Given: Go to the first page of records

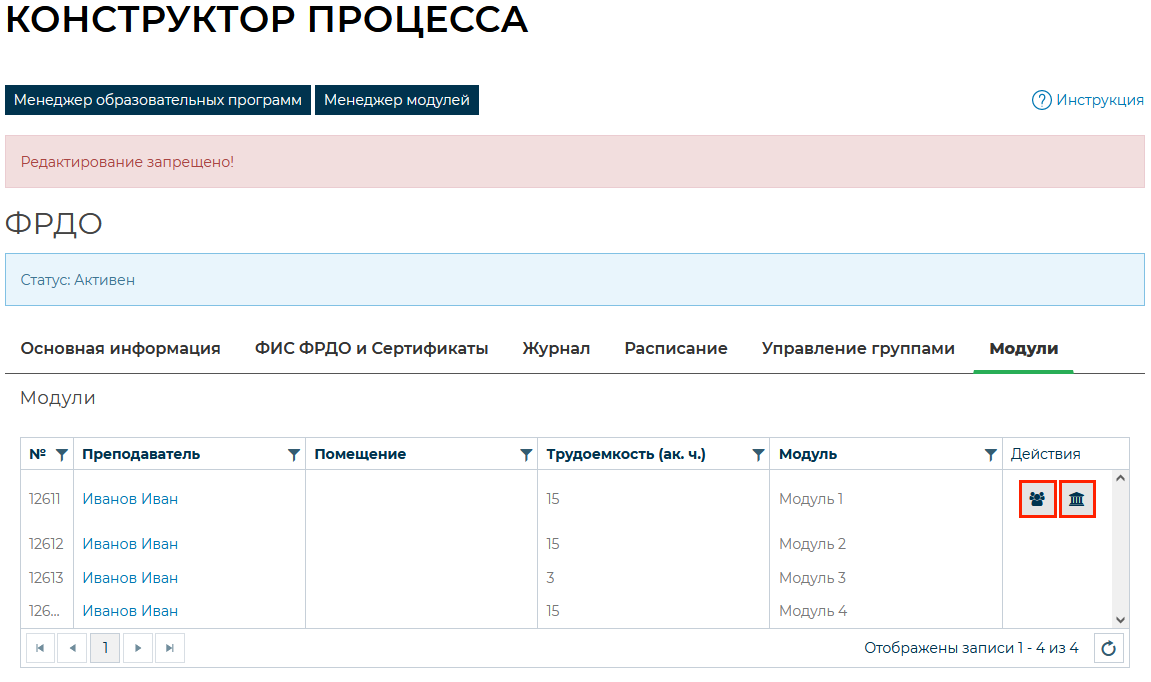Looking at the screenshot, I should pyautogui.click(x=40, y=649).
